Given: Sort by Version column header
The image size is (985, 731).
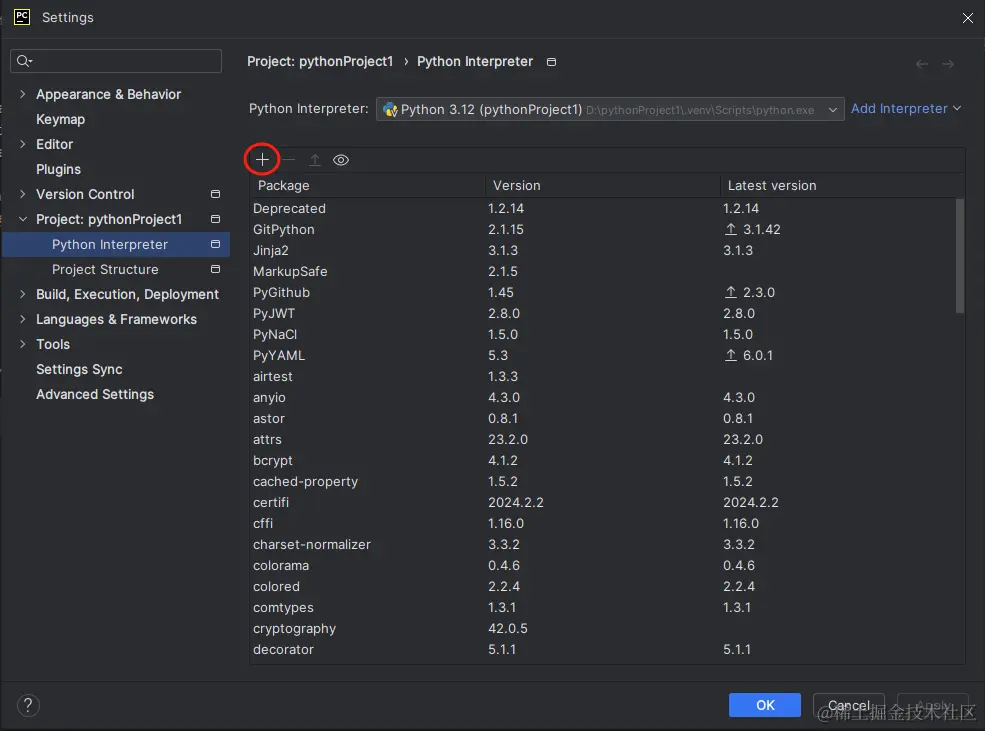Looking at the screenshot, I should pos(602,185).
